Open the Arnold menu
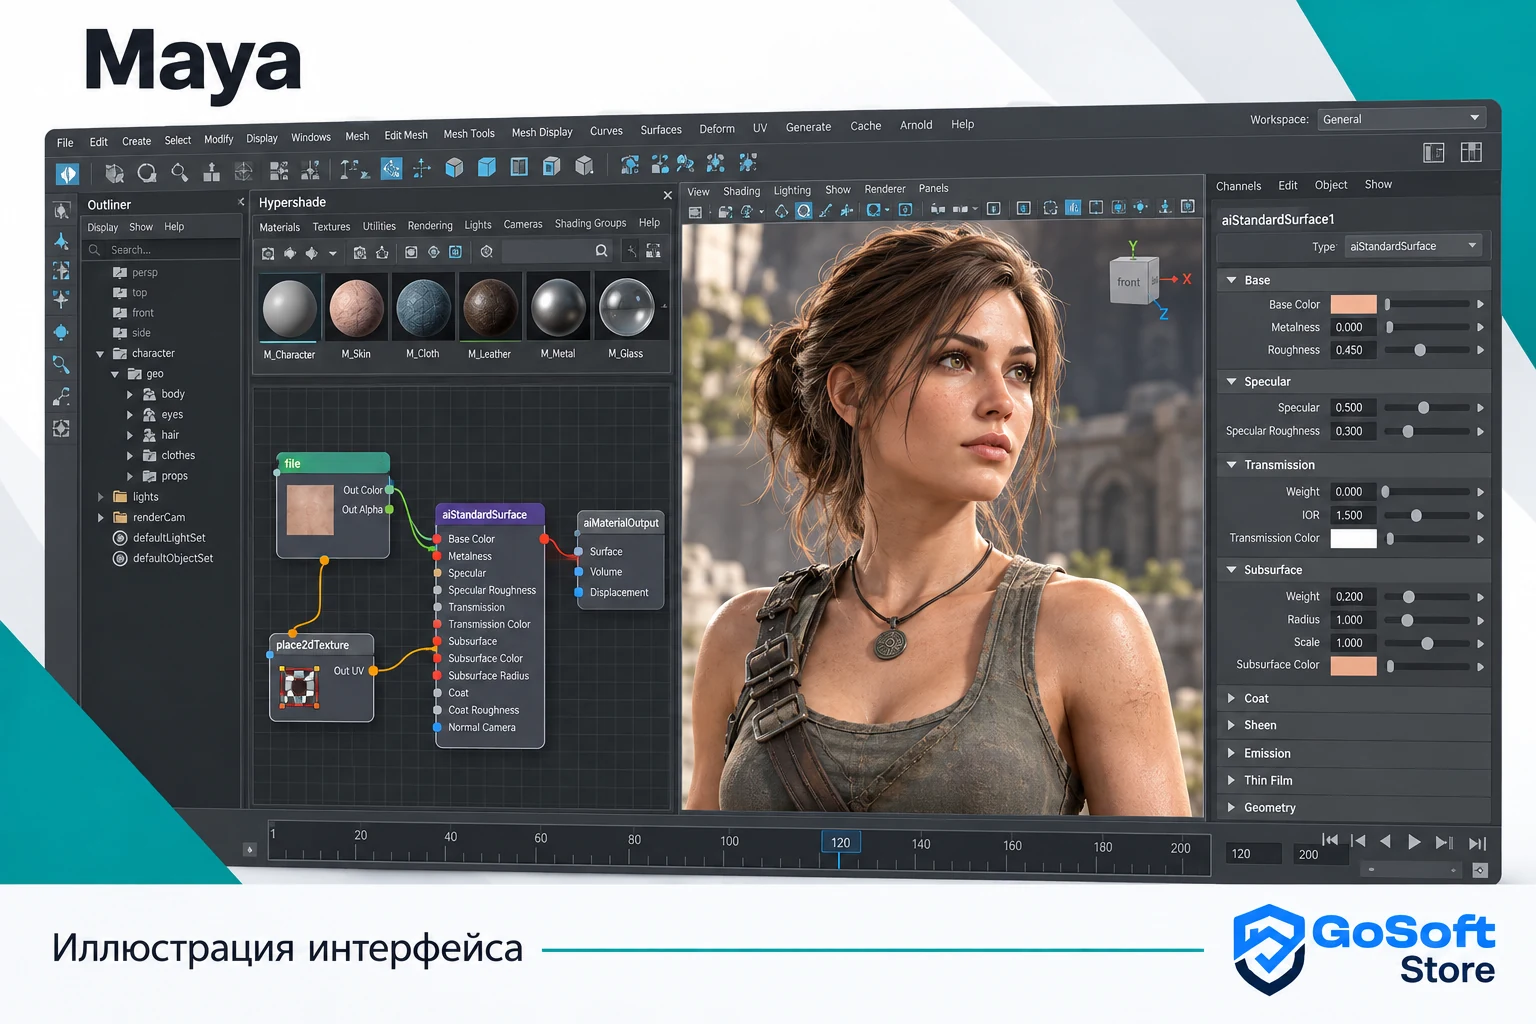 (916, 125)
